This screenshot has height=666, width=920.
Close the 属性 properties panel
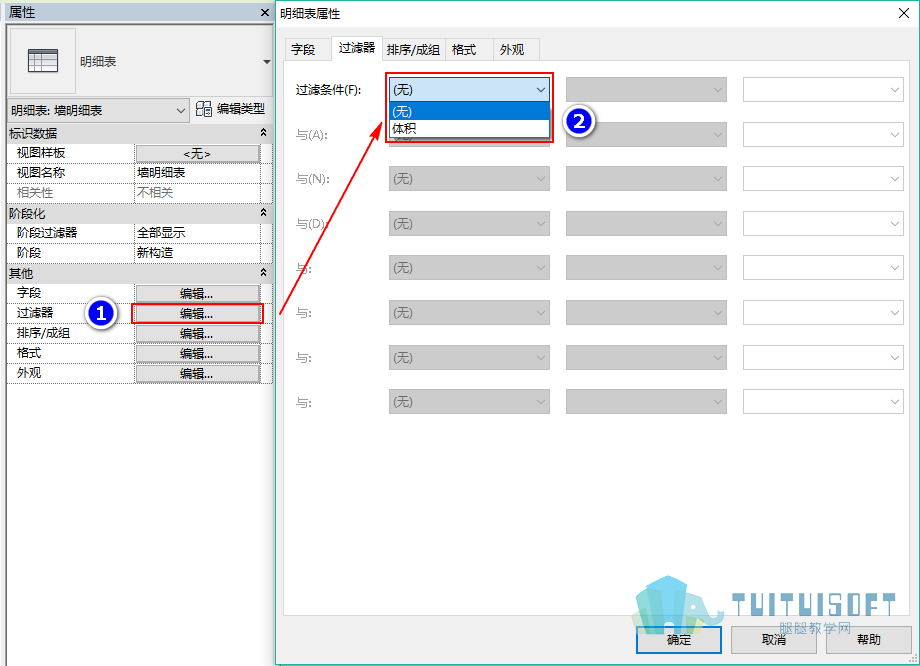click(x=265, y=12)
